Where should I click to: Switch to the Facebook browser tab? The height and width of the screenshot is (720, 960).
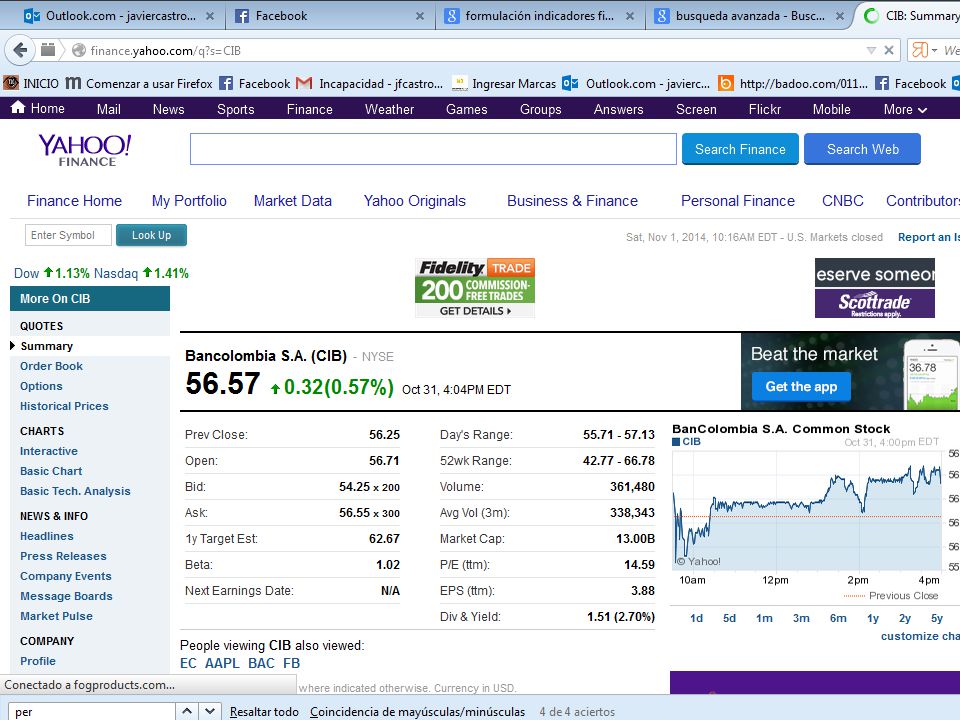[331, 16]
